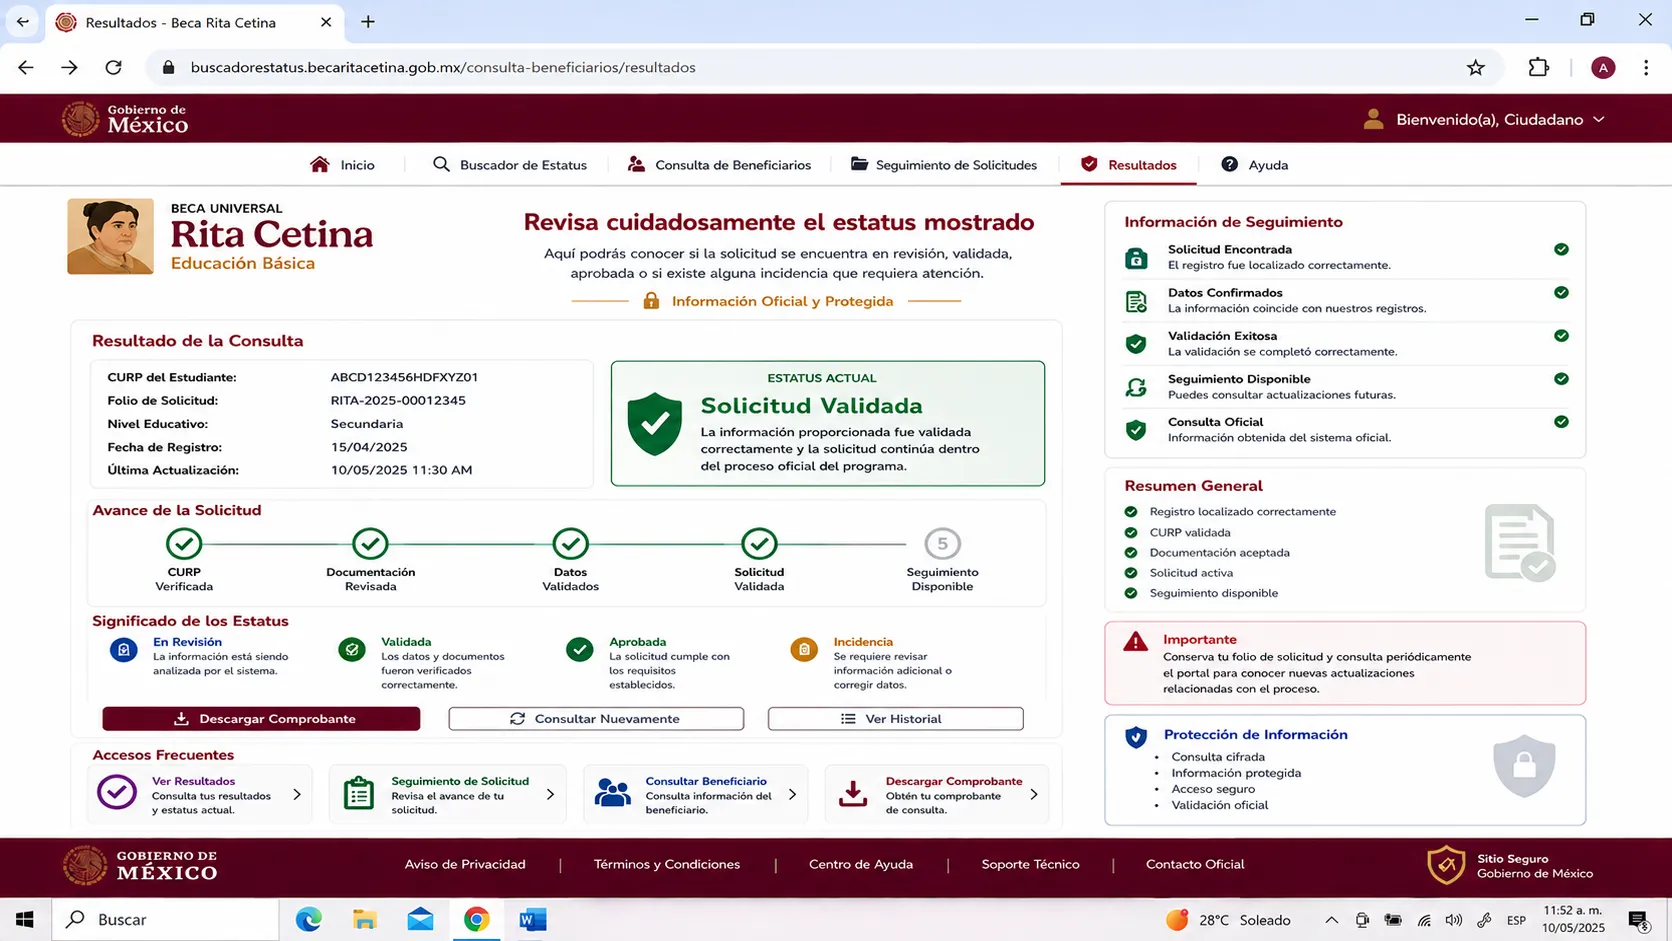Click chevron on Seguimiento de Solicitud card
Image resolution: width=1672 pixels, height=941 pixels.
click(550, 794)
